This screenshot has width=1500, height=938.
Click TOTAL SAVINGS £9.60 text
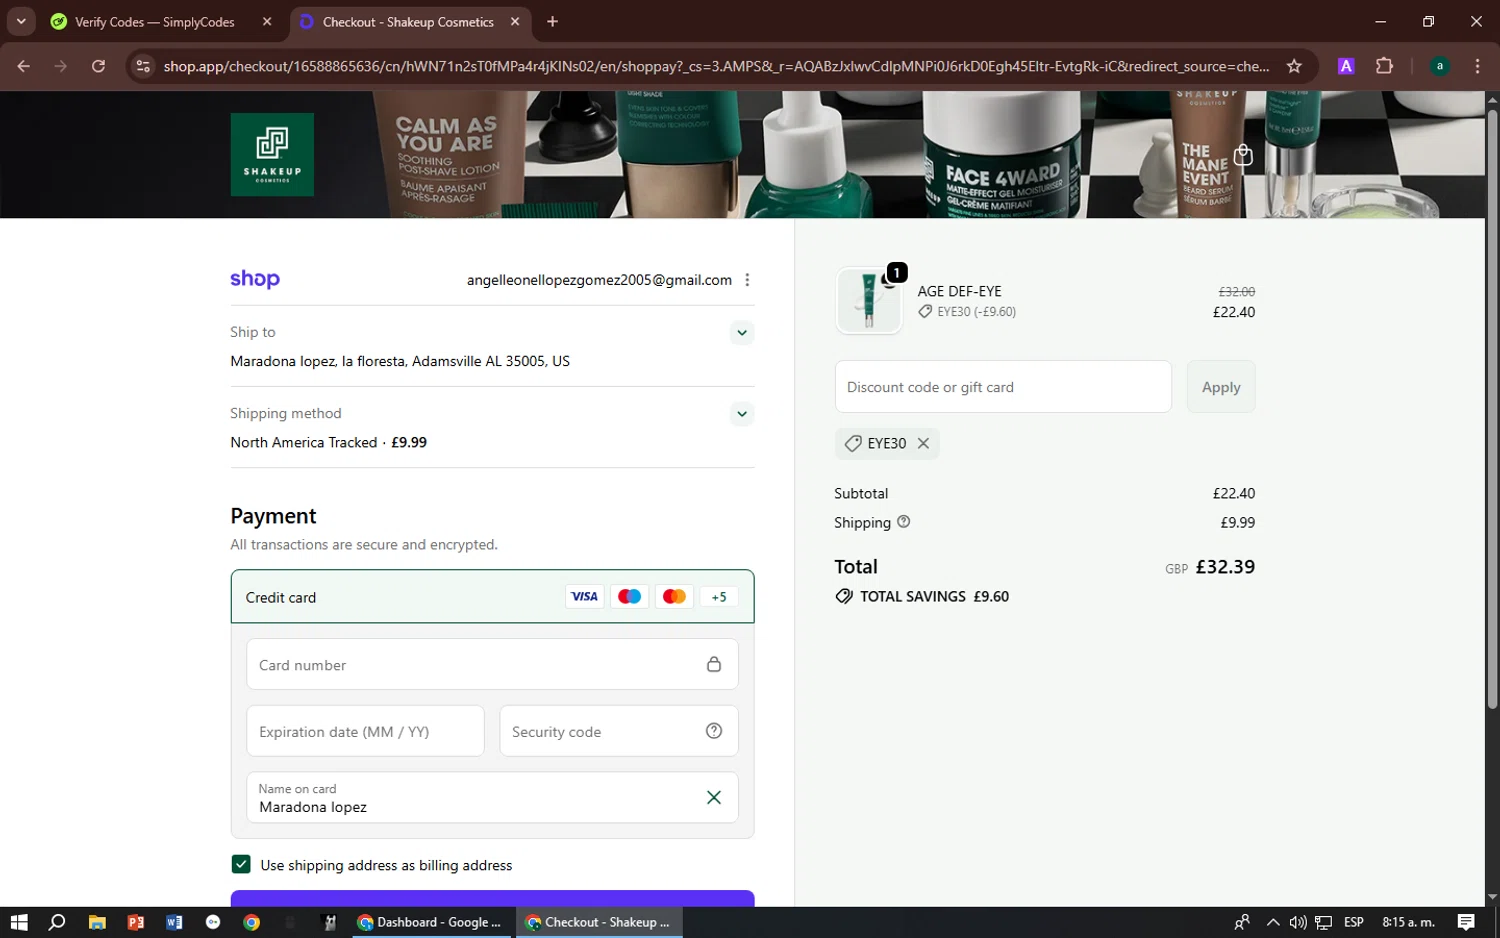click(934, 596)
